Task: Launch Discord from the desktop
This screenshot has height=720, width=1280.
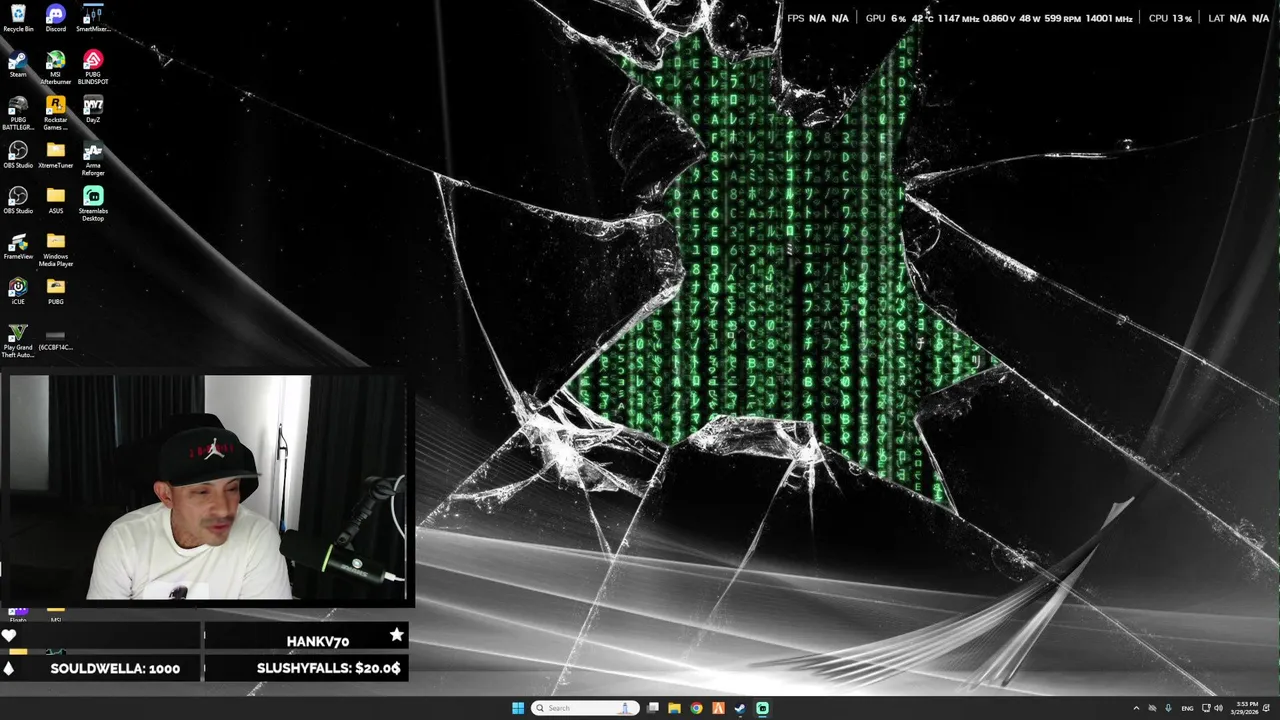Action: coord(56,18)
